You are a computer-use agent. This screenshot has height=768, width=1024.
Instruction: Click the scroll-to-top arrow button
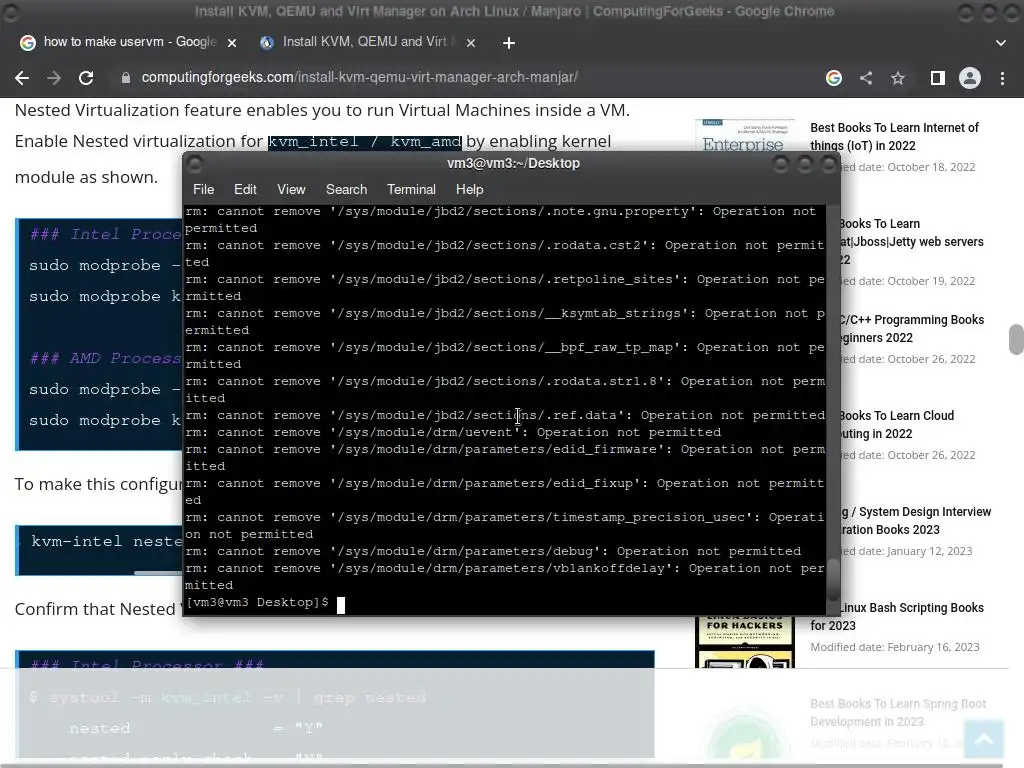pyautogui.click(x=984, y=739)
